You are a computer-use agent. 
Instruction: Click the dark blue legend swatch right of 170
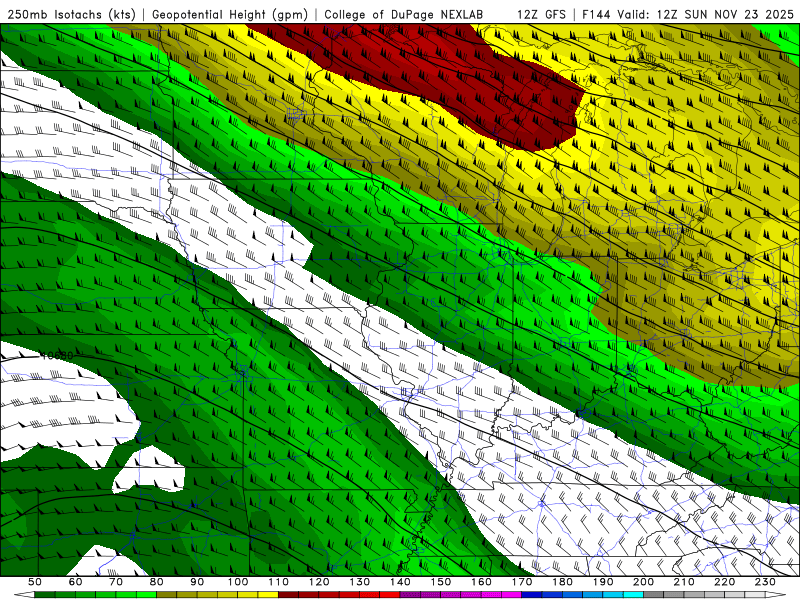(532, 595)
